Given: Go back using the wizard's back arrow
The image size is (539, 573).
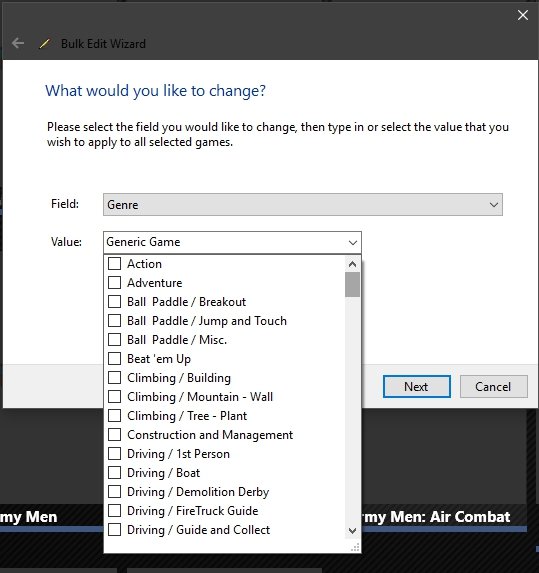Looking at the screenshot, I should click(x=18, y=43).
